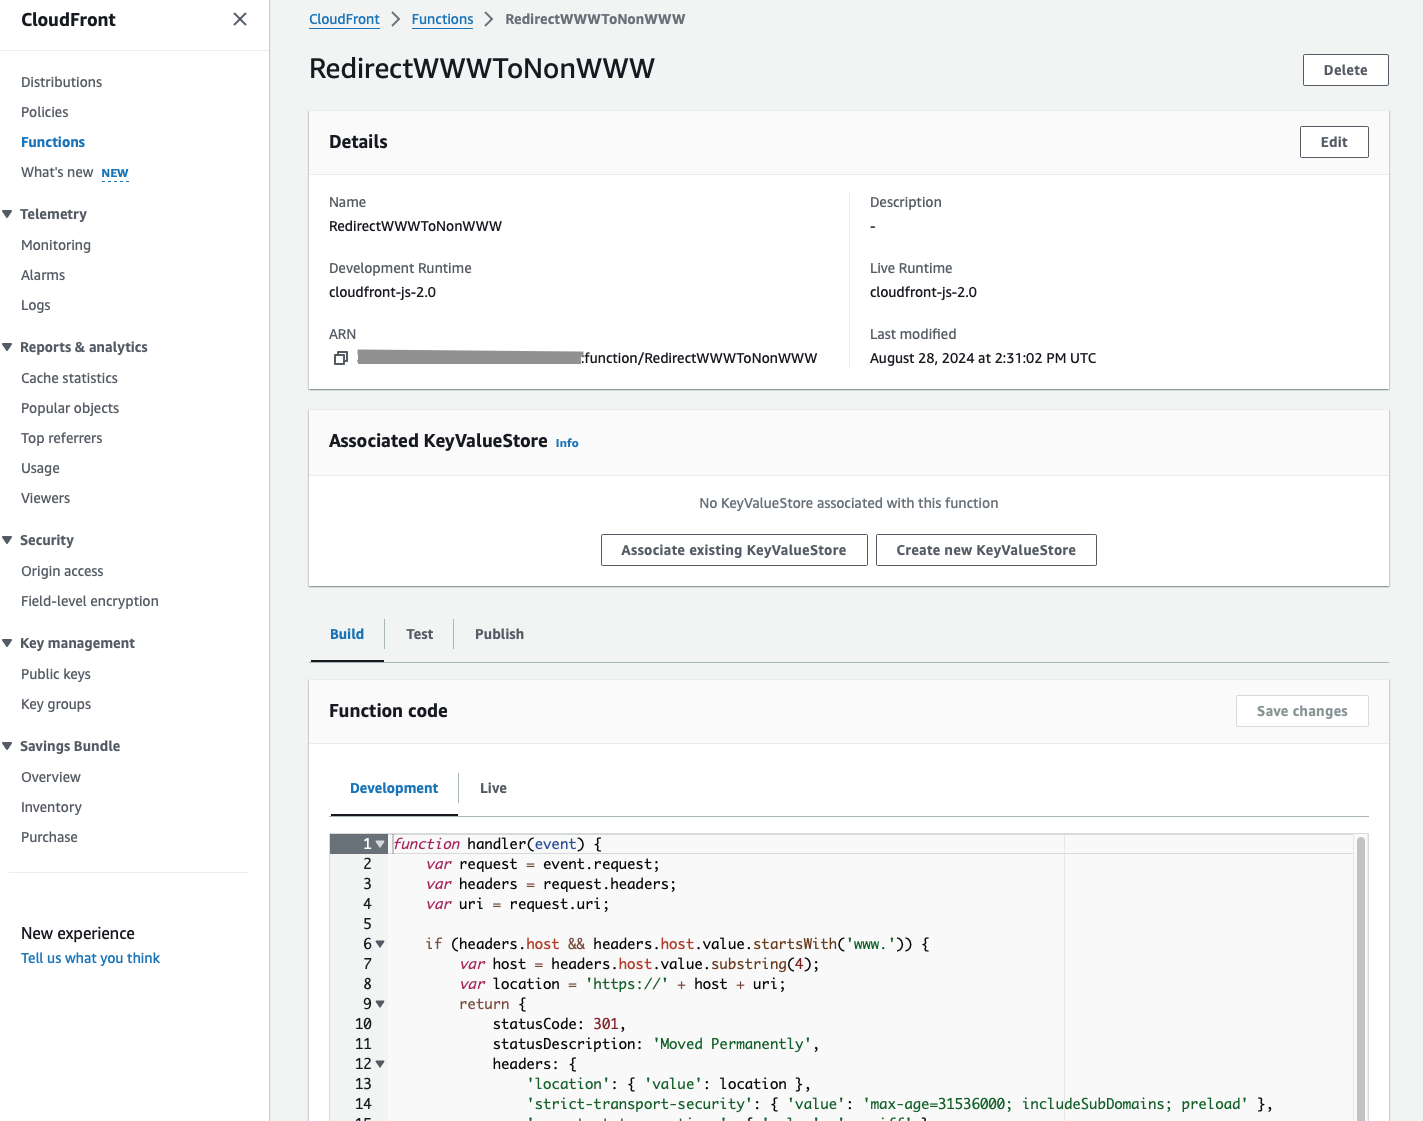Viewport: 1423px width, 1121px height.
Task: Click the cloudfront-js-2.0 Live Runtime value
Action: click(x=923, y=292)
